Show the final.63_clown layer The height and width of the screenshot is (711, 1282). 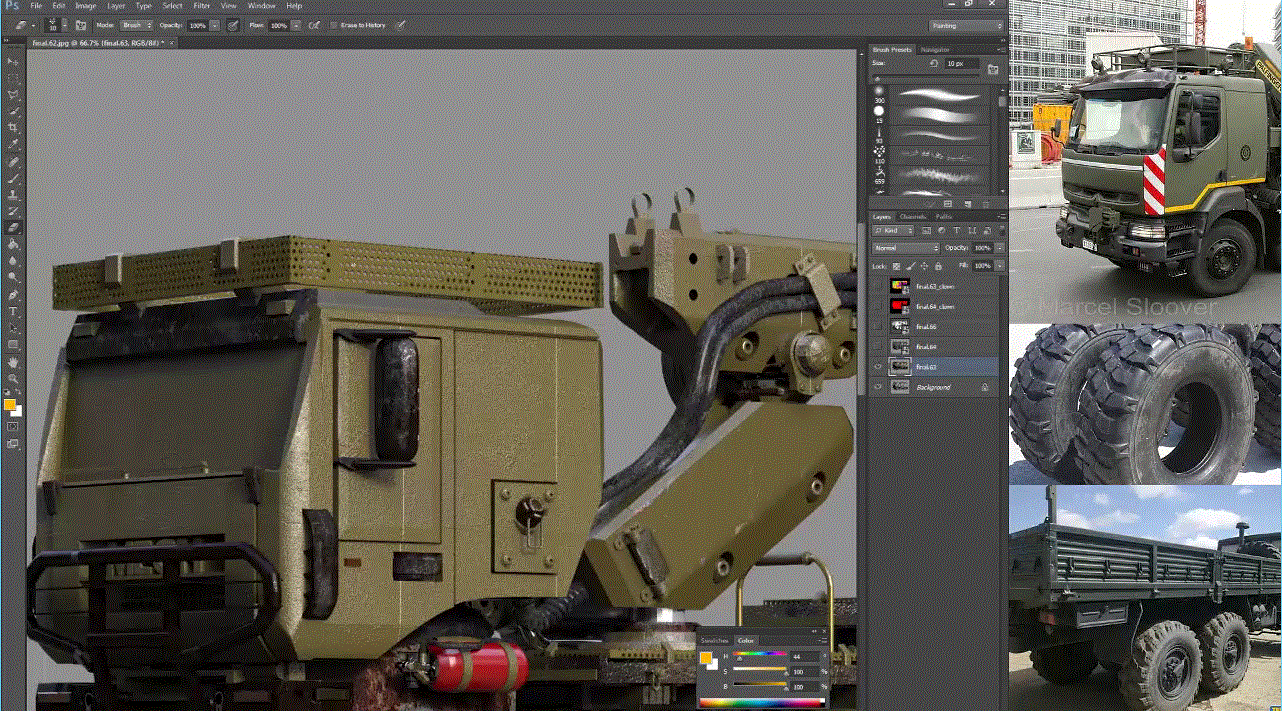point(878,287)
